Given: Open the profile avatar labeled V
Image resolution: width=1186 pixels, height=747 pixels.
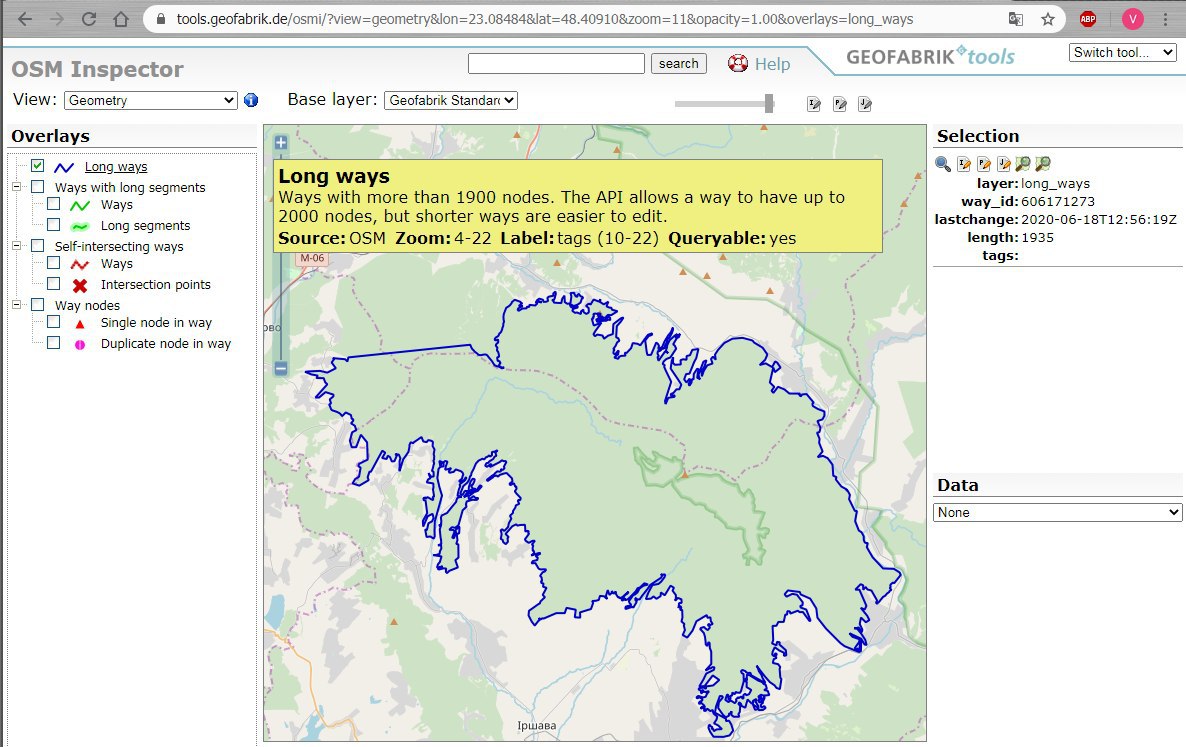Looking at the screenshot, I should [x=1132, y=20].
